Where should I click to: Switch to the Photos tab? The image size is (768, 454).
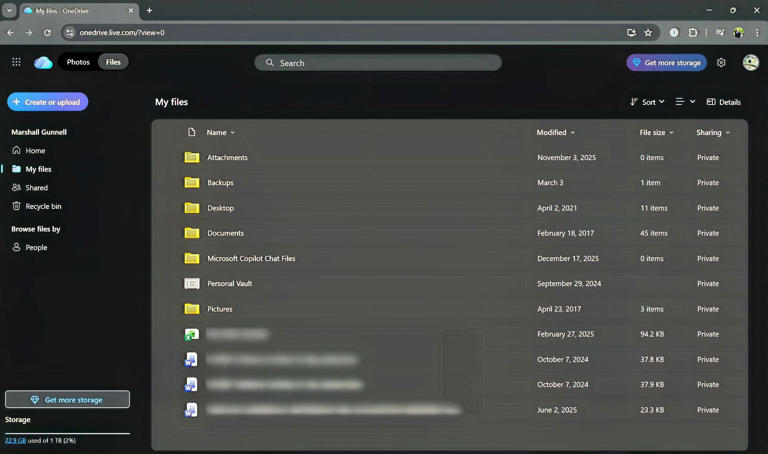78,62
